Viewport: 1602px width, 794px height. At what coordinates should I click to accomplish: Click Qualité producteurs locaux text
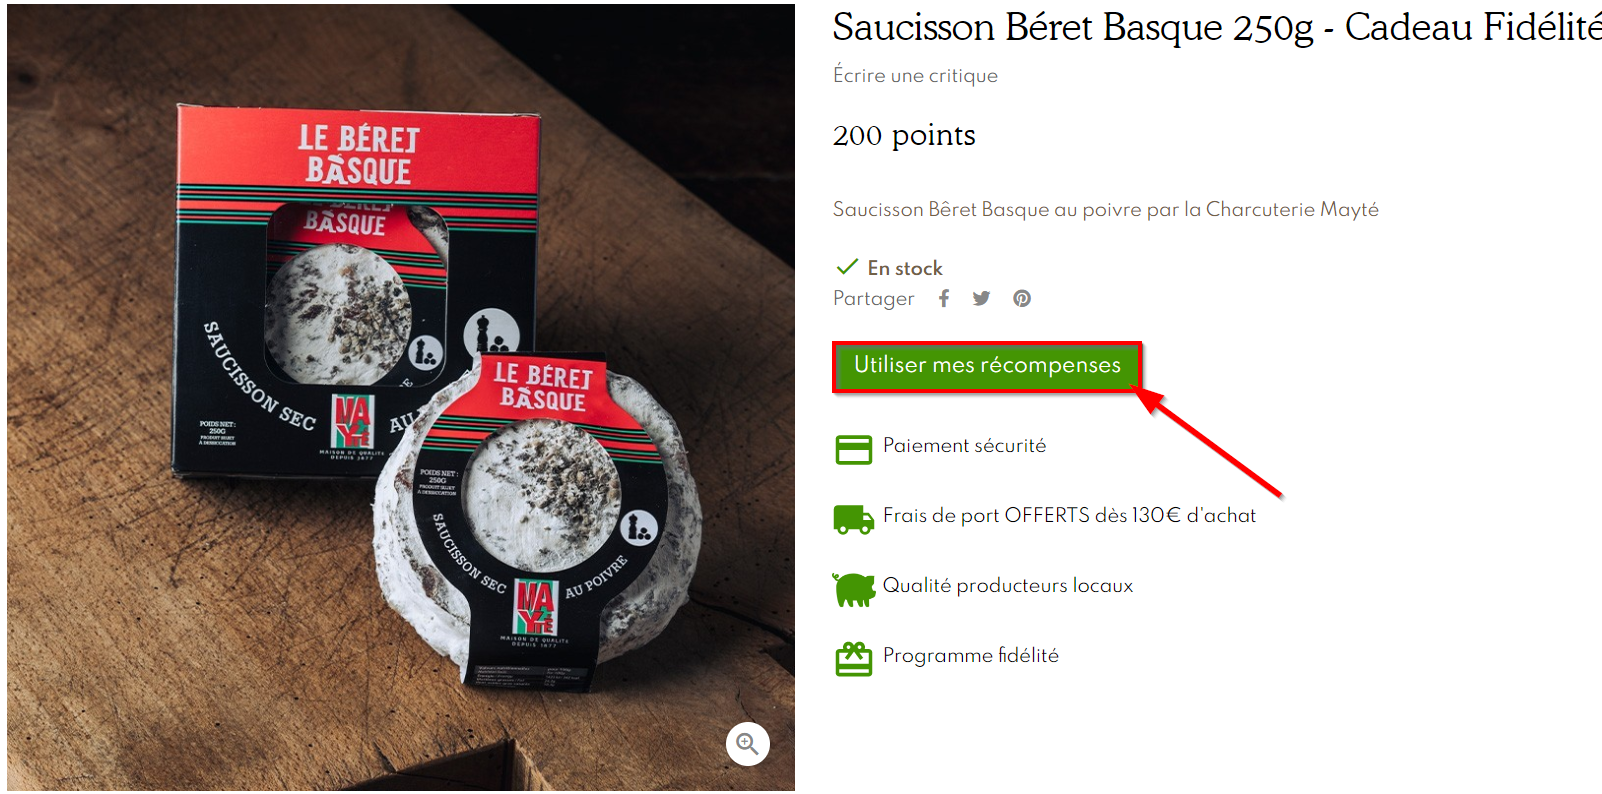coord(1007,585)
